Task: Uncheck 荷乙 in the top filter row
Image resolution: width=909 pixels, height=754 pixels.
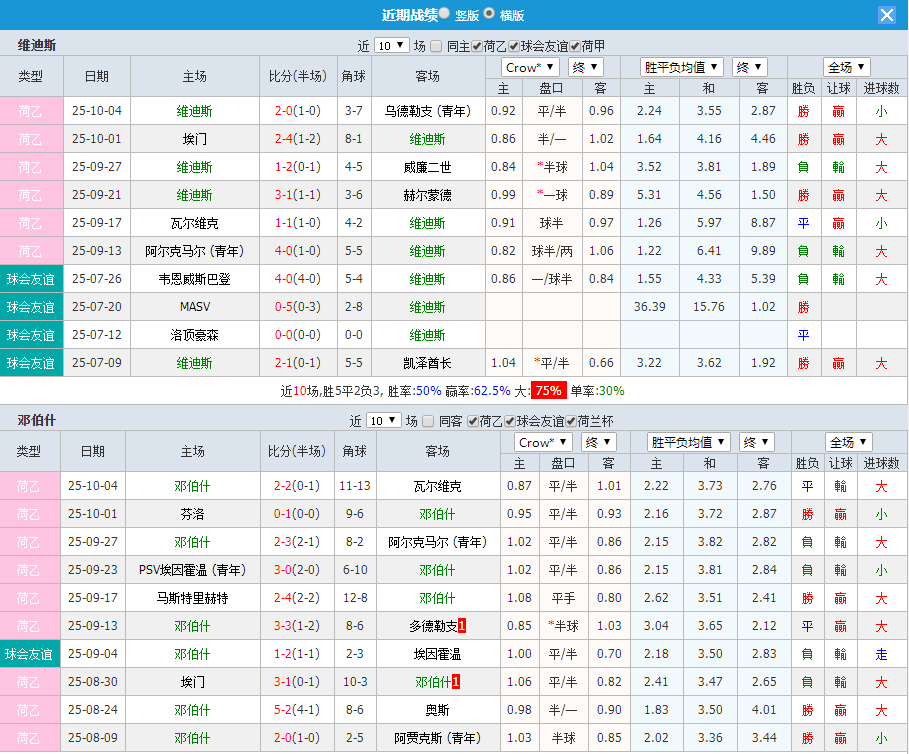Action: [476, 46]
